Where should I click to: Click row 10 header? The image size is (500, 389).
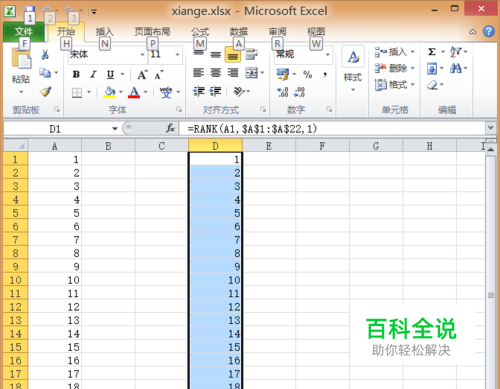tap(15, 280)
